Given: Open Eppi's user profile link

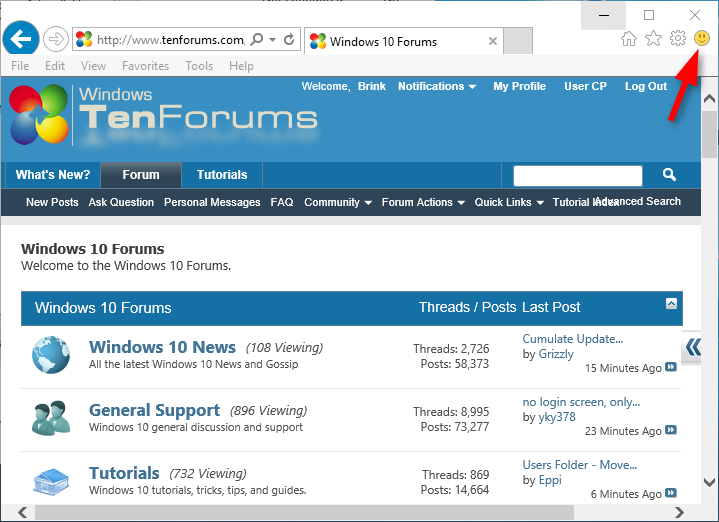Looking at the screenshot, I should pos(550,480).
